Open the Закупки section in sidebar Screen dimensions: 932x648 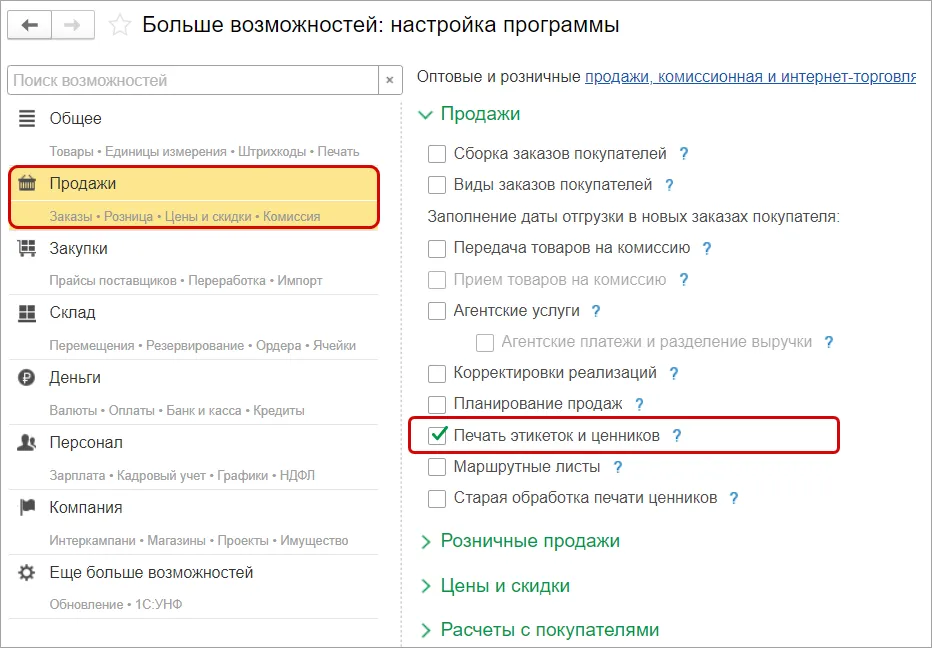coord(193,263)
